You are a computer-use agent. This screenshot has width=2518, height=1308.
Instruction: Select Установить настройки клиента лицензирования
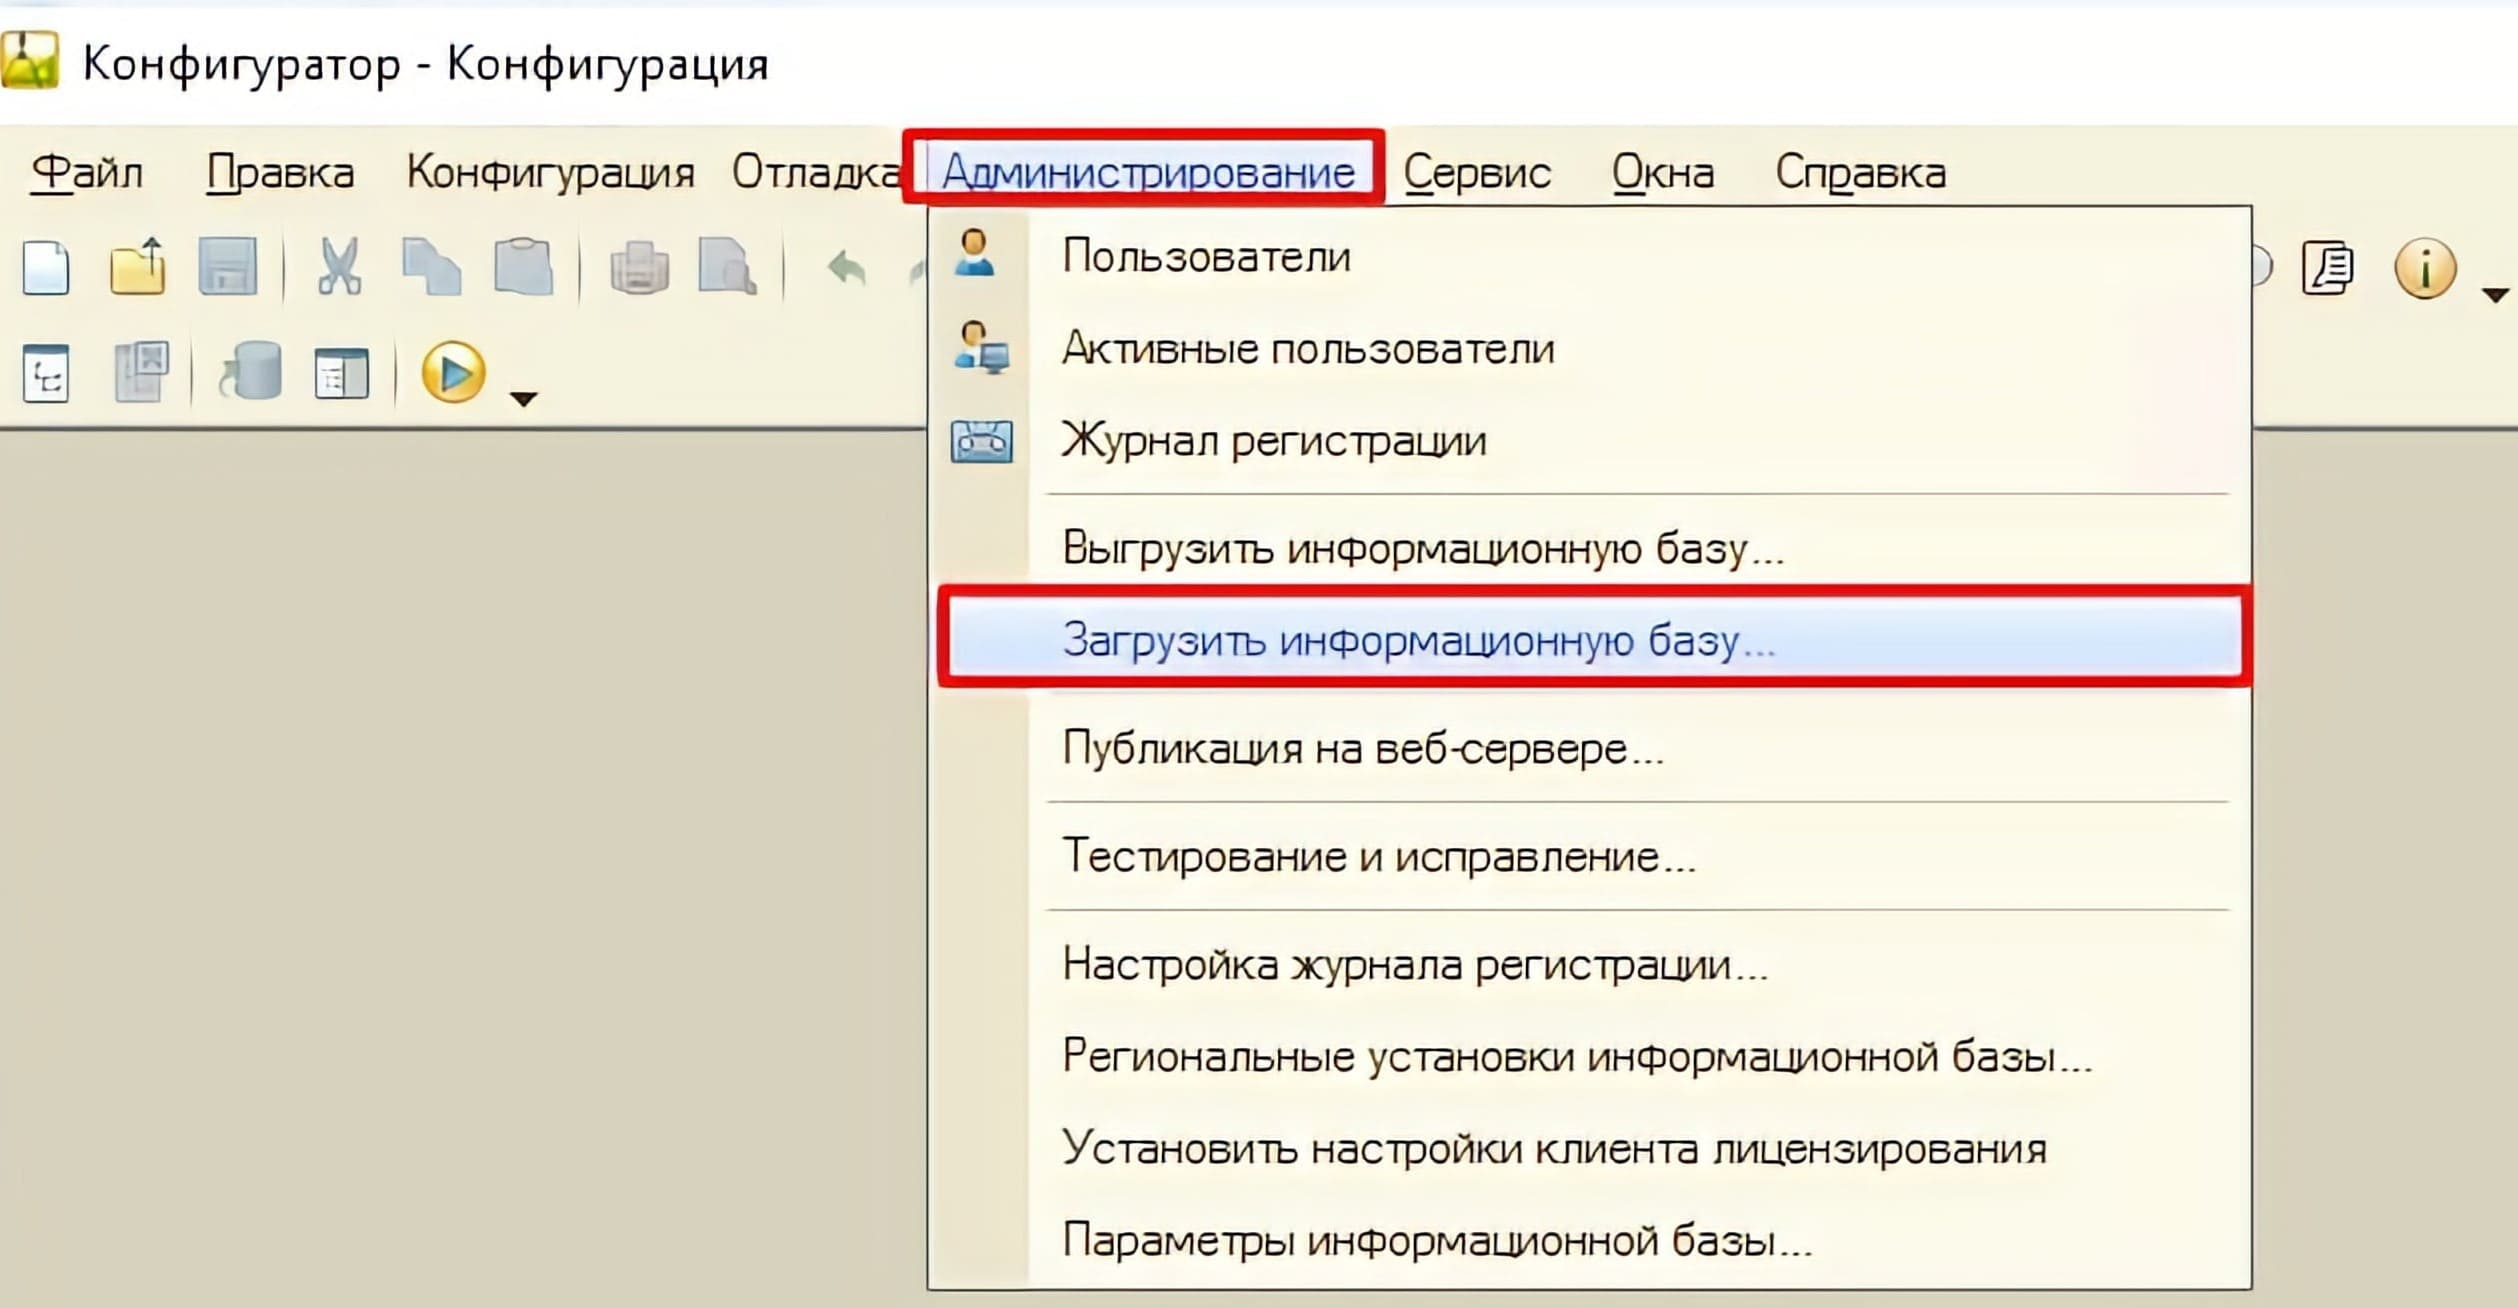[x=1590, y=1149]
